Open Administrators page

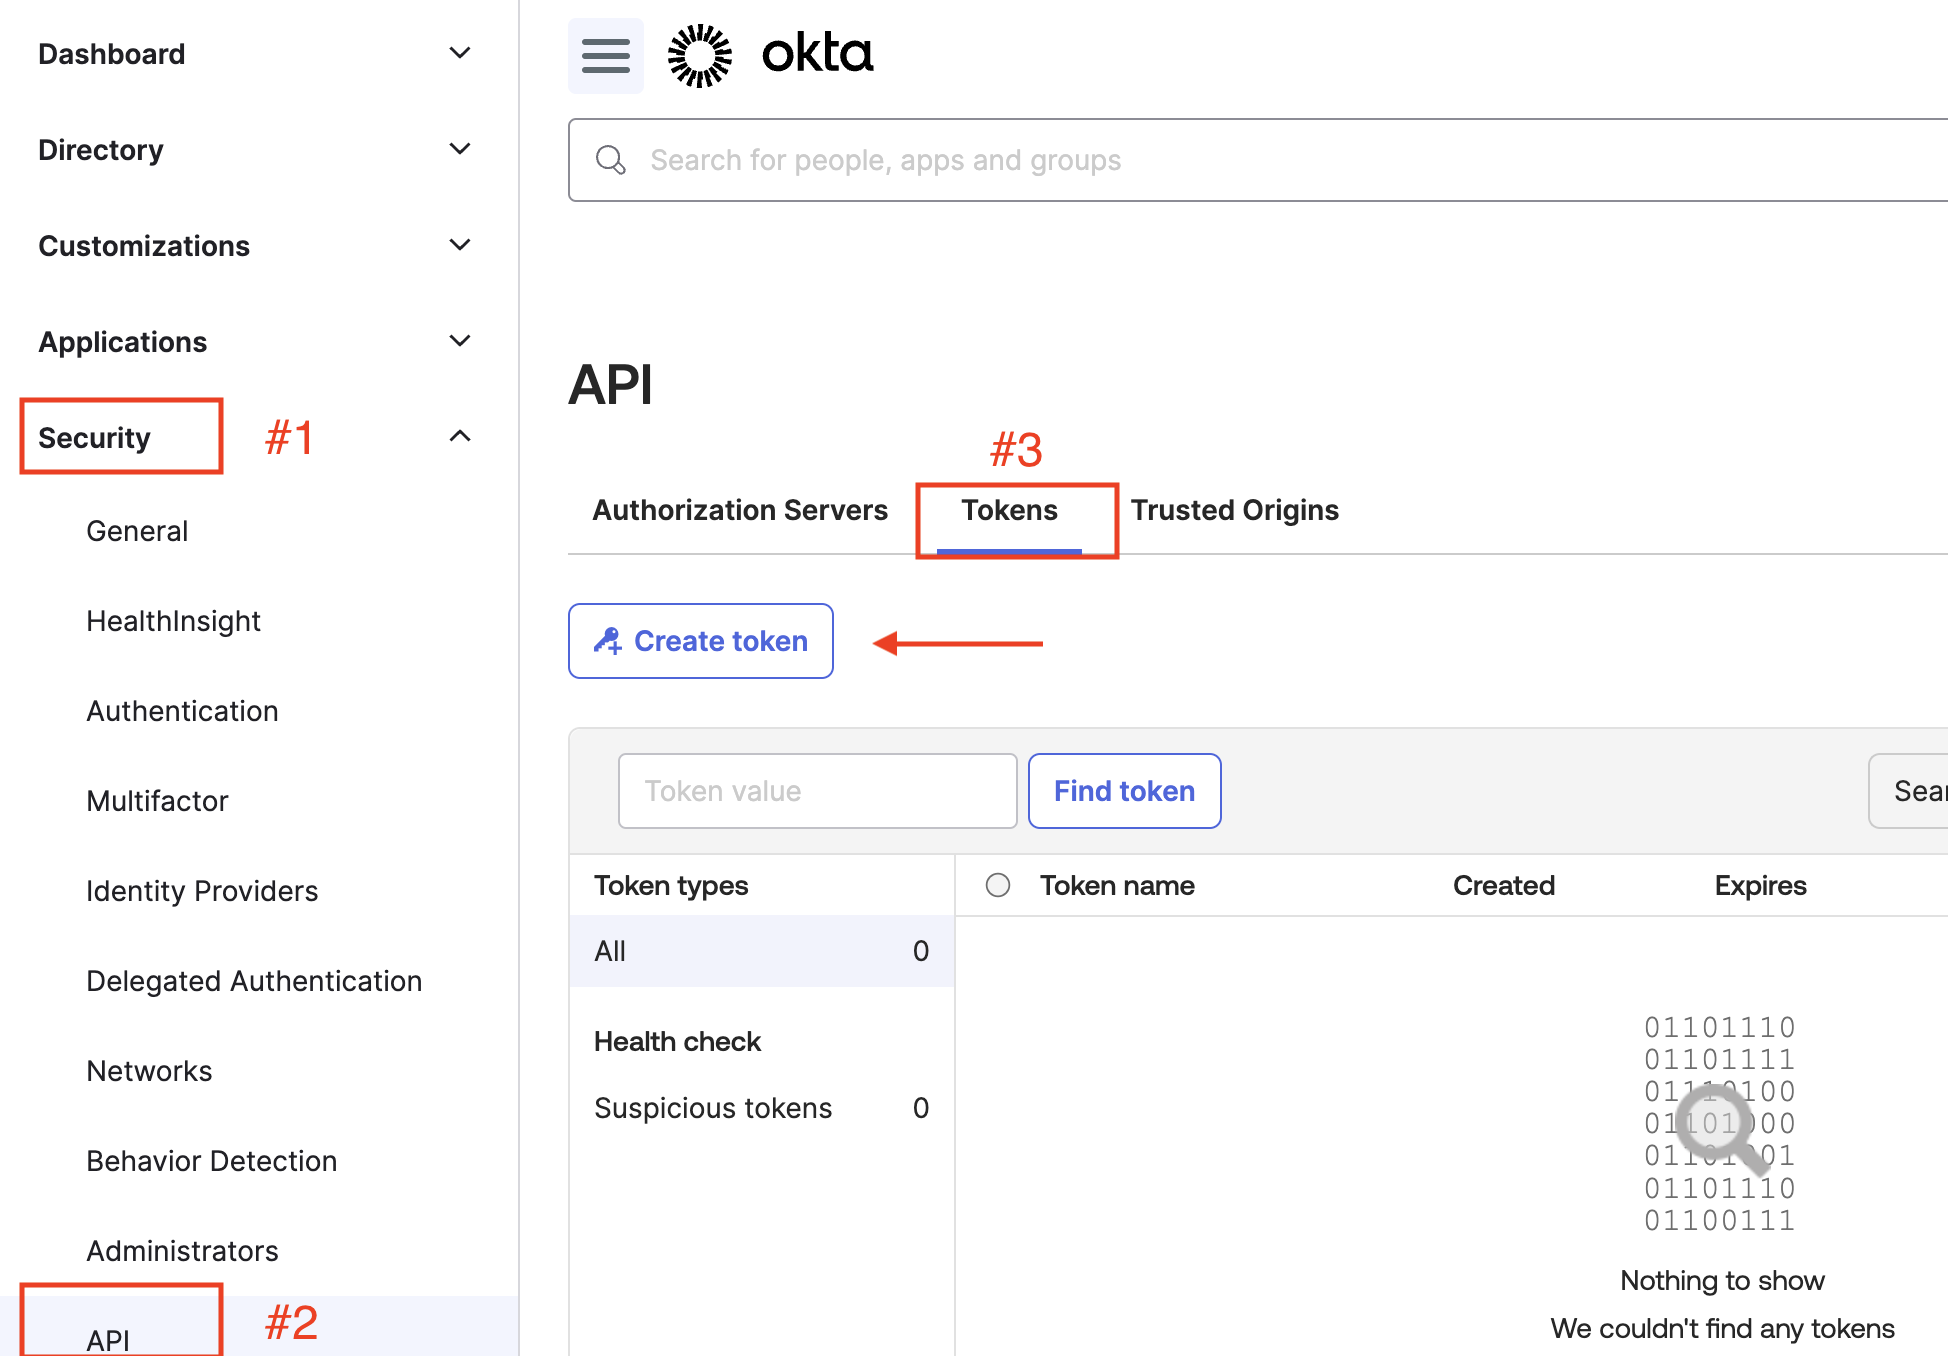(182, 1251)
